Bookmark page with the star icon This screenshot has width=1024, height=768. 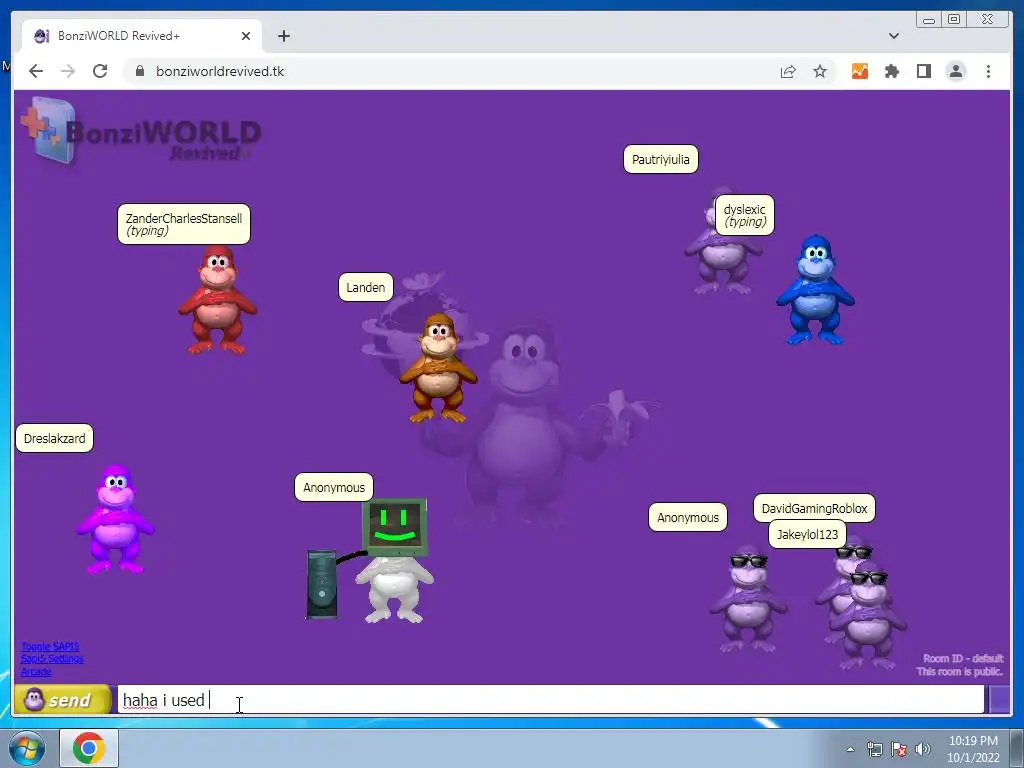tap(820, 71)
